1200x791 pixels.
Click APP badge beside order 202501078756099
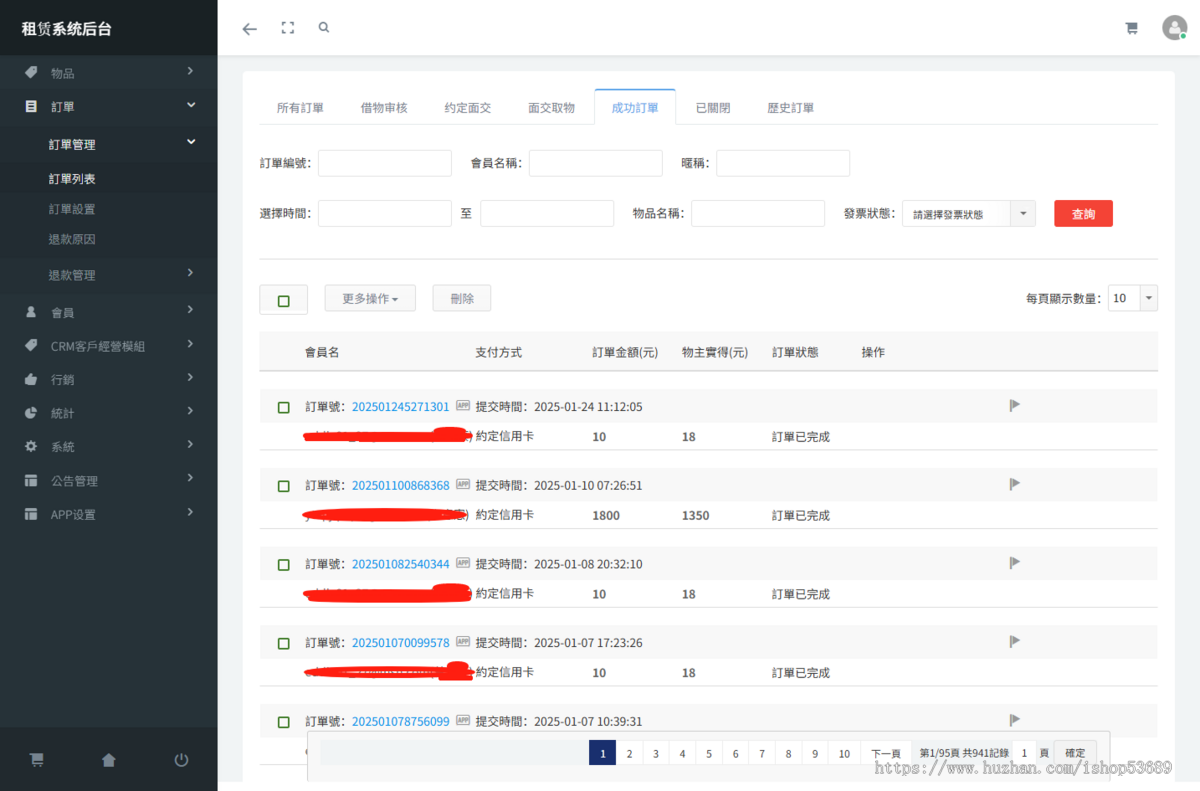[x=463, y=720]
